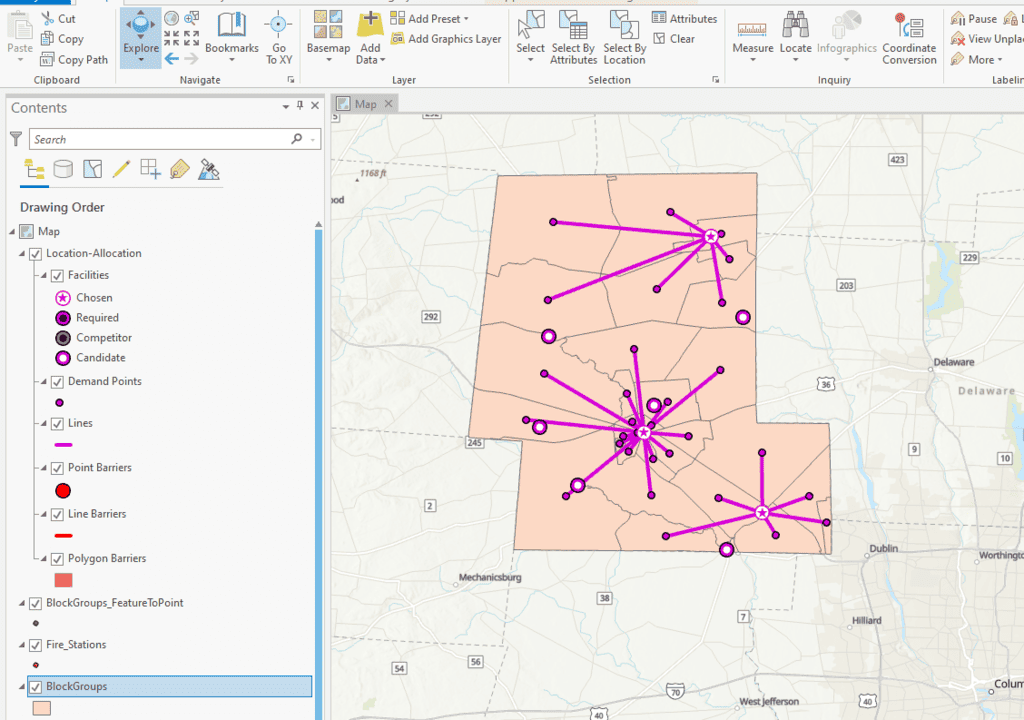This screenshot has width=1024, height=720.
Task: Uncheck BlockGroups_FeatureToPoint layer
Action: (36, 603)
